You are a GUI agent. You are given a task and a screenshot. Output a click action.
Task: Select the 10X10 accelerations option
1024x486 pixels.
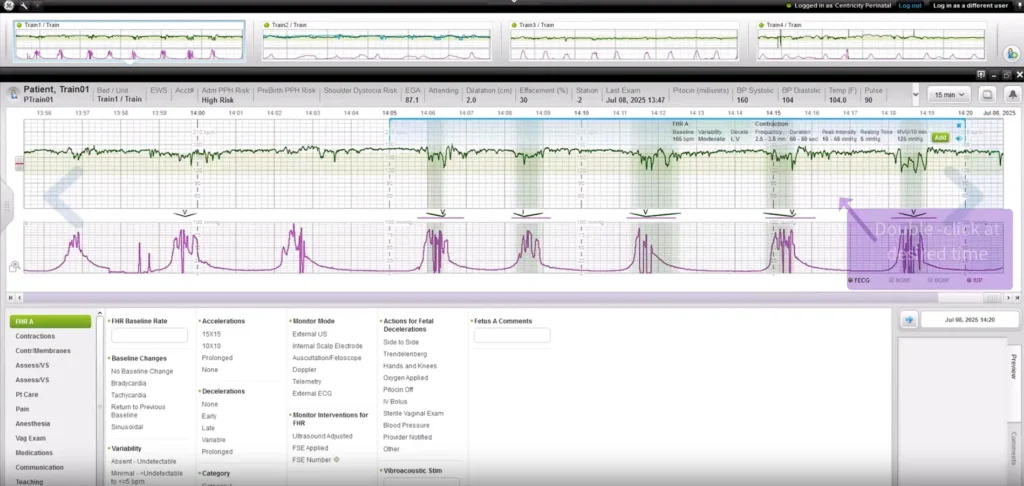point(211,346)
